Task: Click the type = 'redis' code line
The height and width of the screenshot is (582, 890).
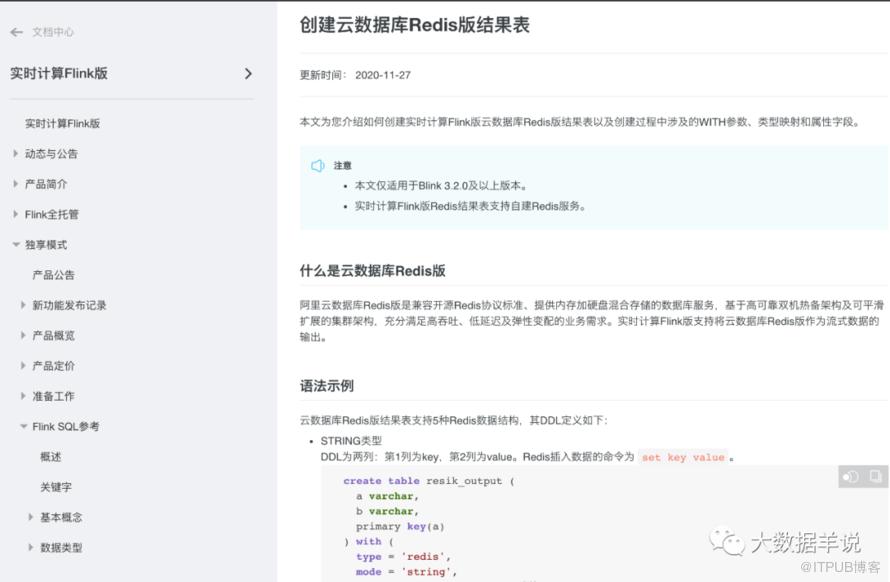Action: [403, 556]
